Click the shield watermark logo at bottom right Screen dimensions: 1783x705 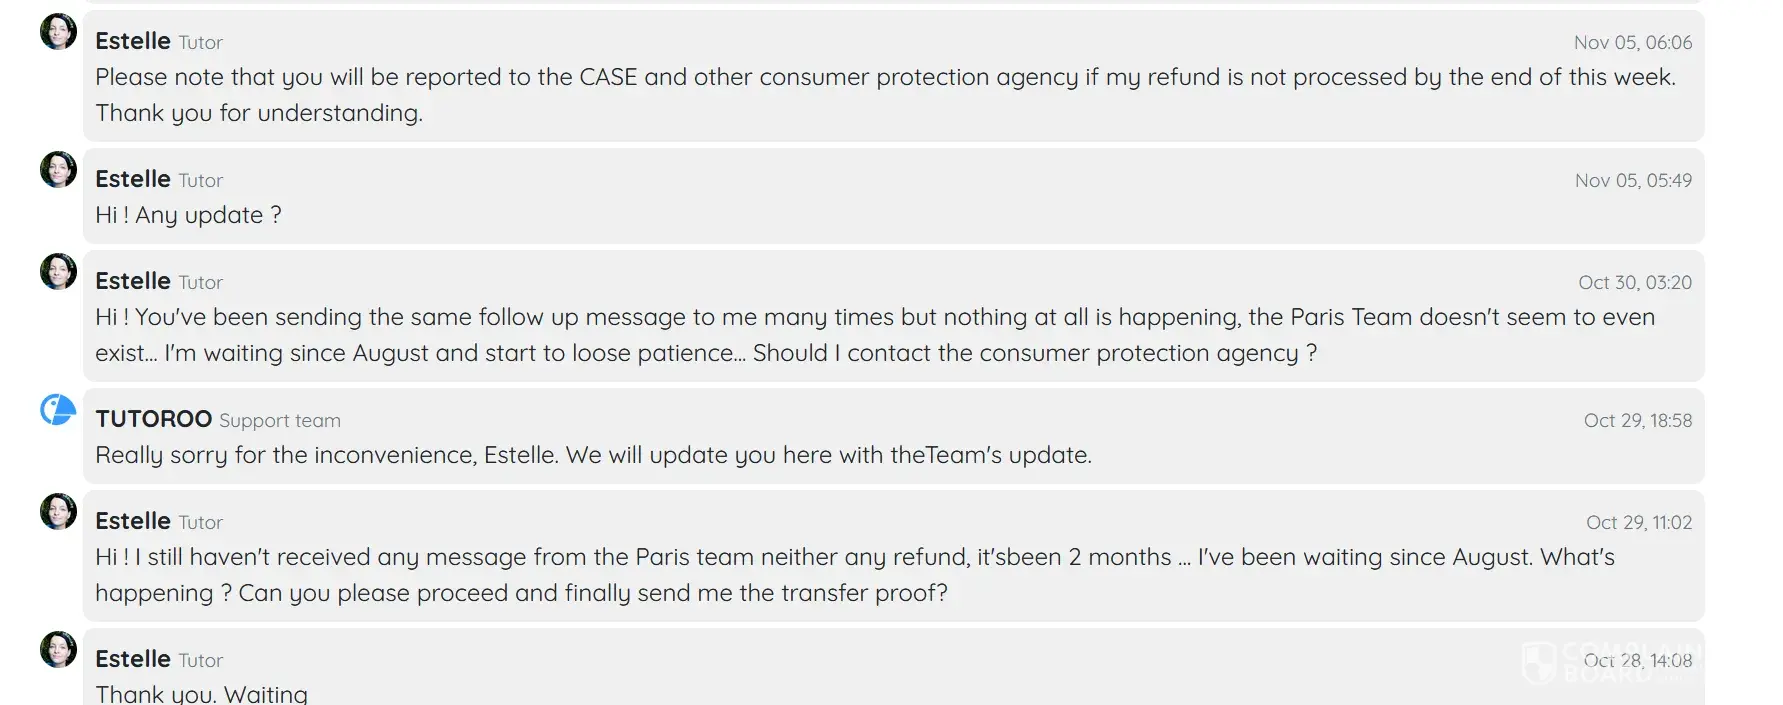click(1539, 662)
